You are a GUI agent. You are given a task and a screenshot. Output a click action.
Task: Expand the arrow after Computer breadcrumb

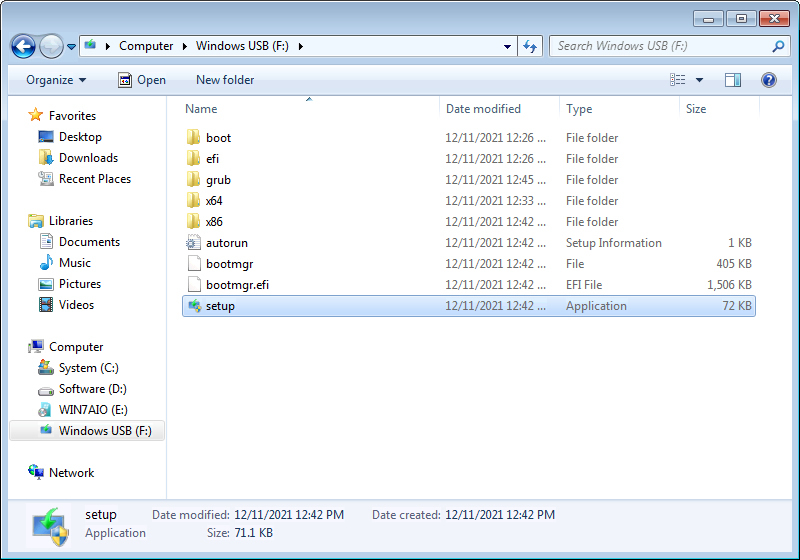[x=185, y=46]
